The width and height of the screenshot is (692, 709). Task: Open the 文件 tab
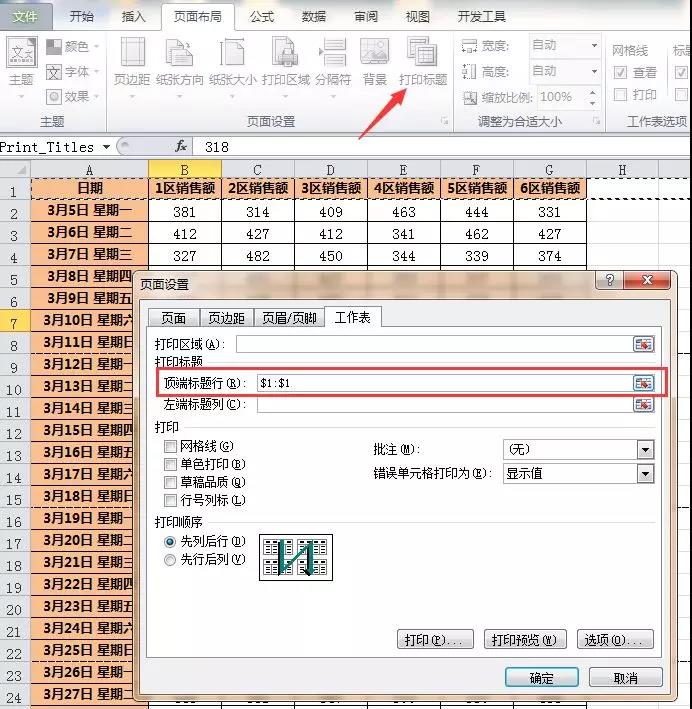pos(25,17)
